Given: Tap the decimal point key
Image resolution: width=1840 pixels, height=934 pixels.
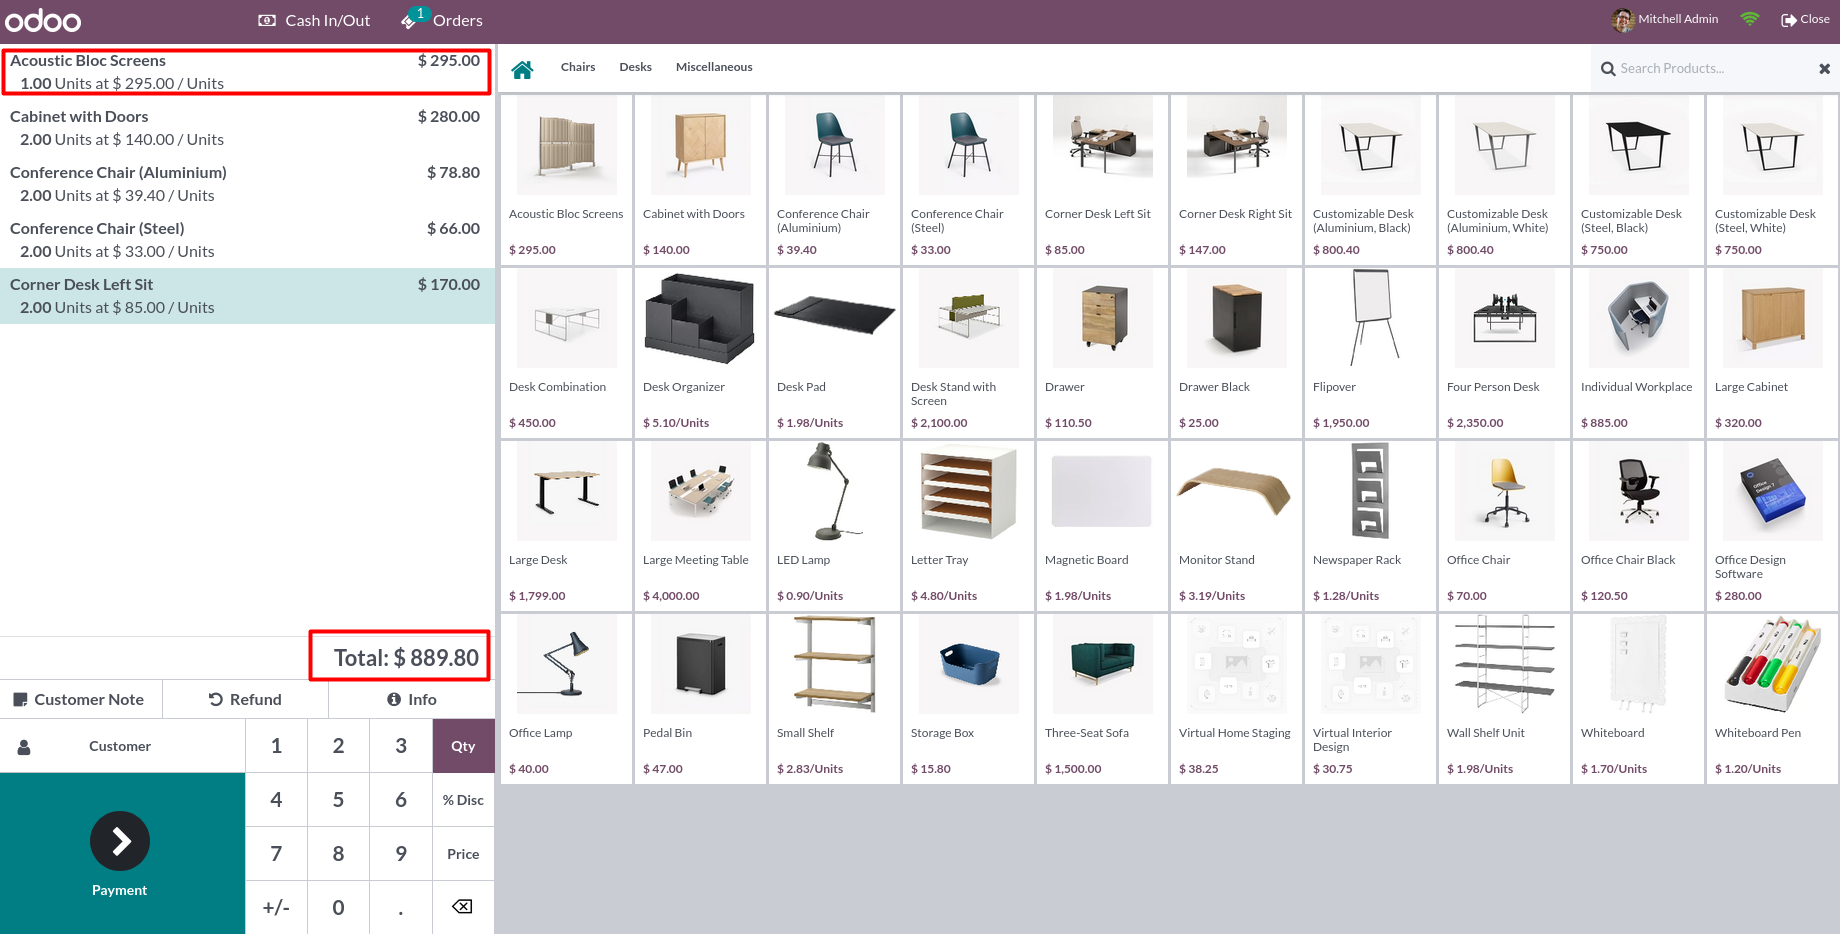Looking at the screenshot, I should [x=401, y=907].
